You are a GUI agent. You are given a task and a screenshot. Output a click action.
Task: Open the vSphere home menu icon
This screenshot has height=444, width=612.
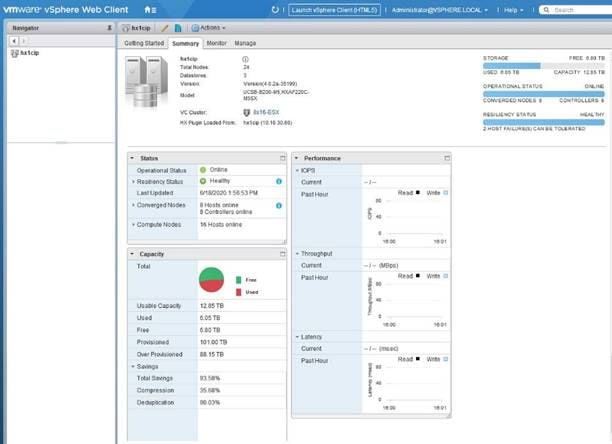pyautogui.click(x=150, y=10)
